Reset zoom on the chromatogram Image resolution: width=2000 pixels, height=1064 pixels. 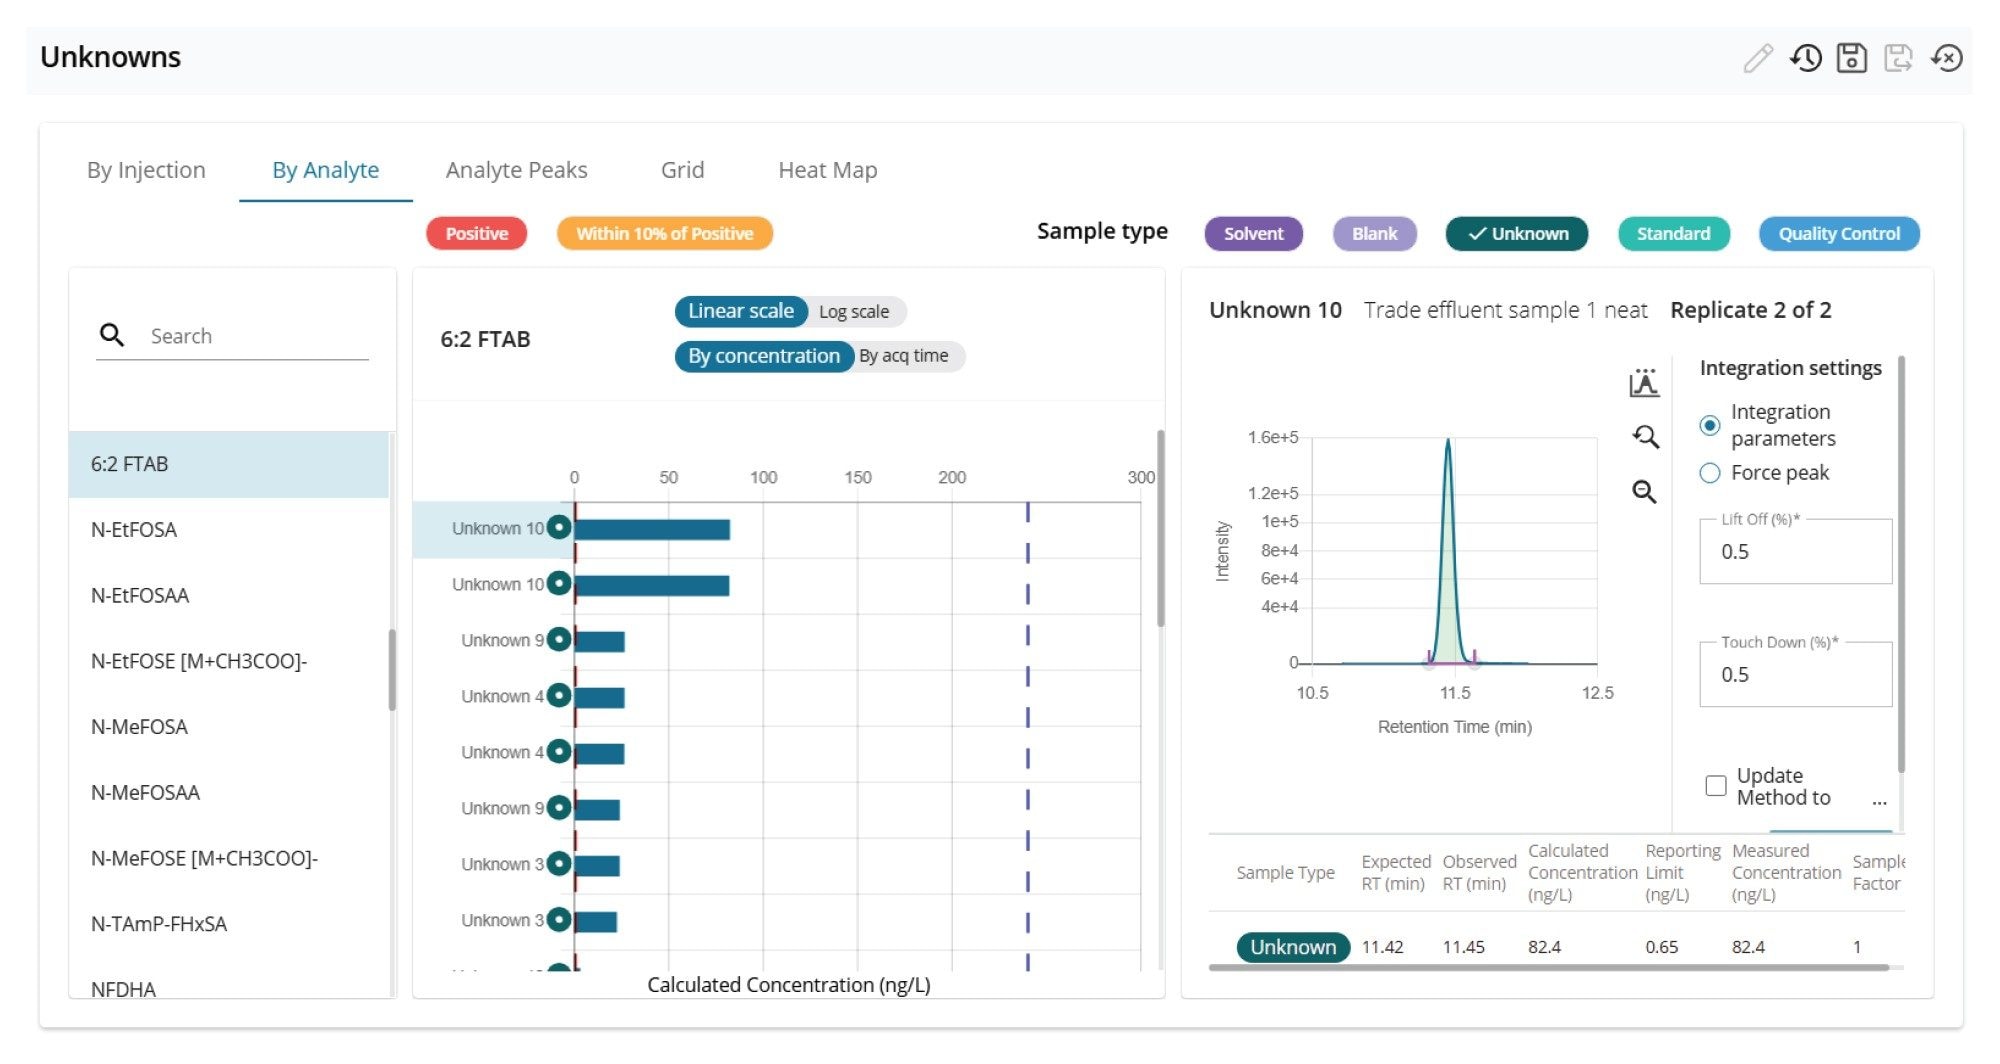(1645, 438)
